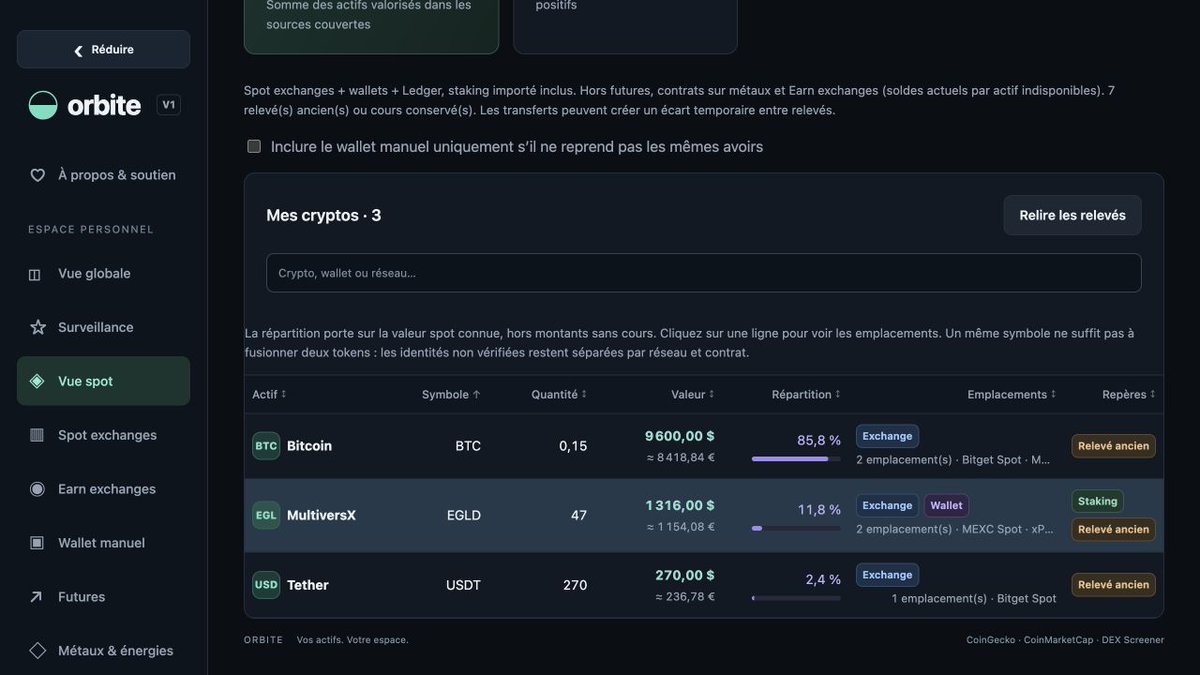Click the EGL asset badge icon

(x=266, y=516)
